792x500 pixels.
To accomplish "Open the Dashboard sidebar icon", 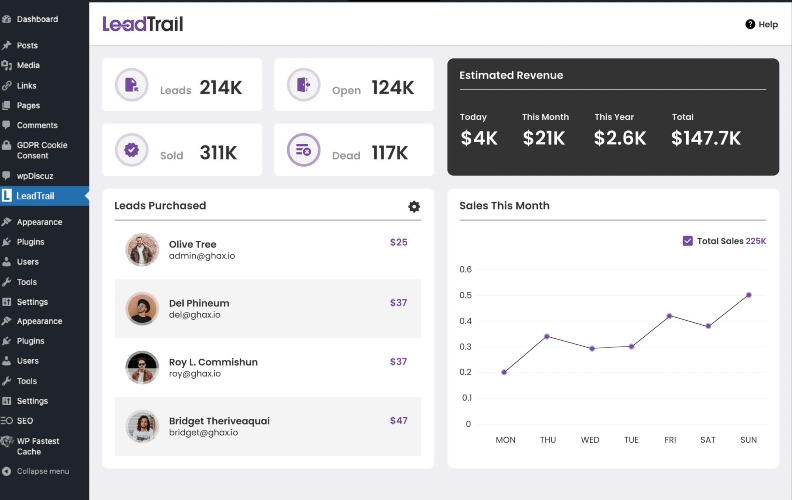I will (6, 19).
